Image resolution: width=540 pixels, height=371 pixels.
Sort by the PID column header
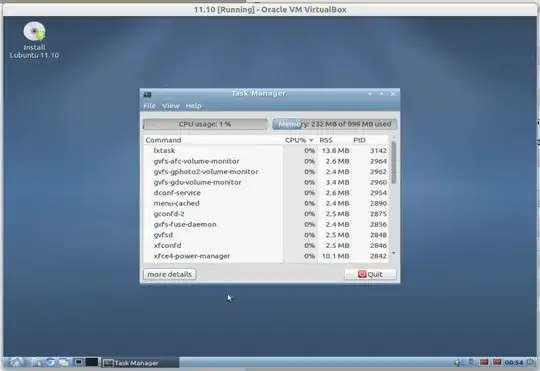[370, 140]
